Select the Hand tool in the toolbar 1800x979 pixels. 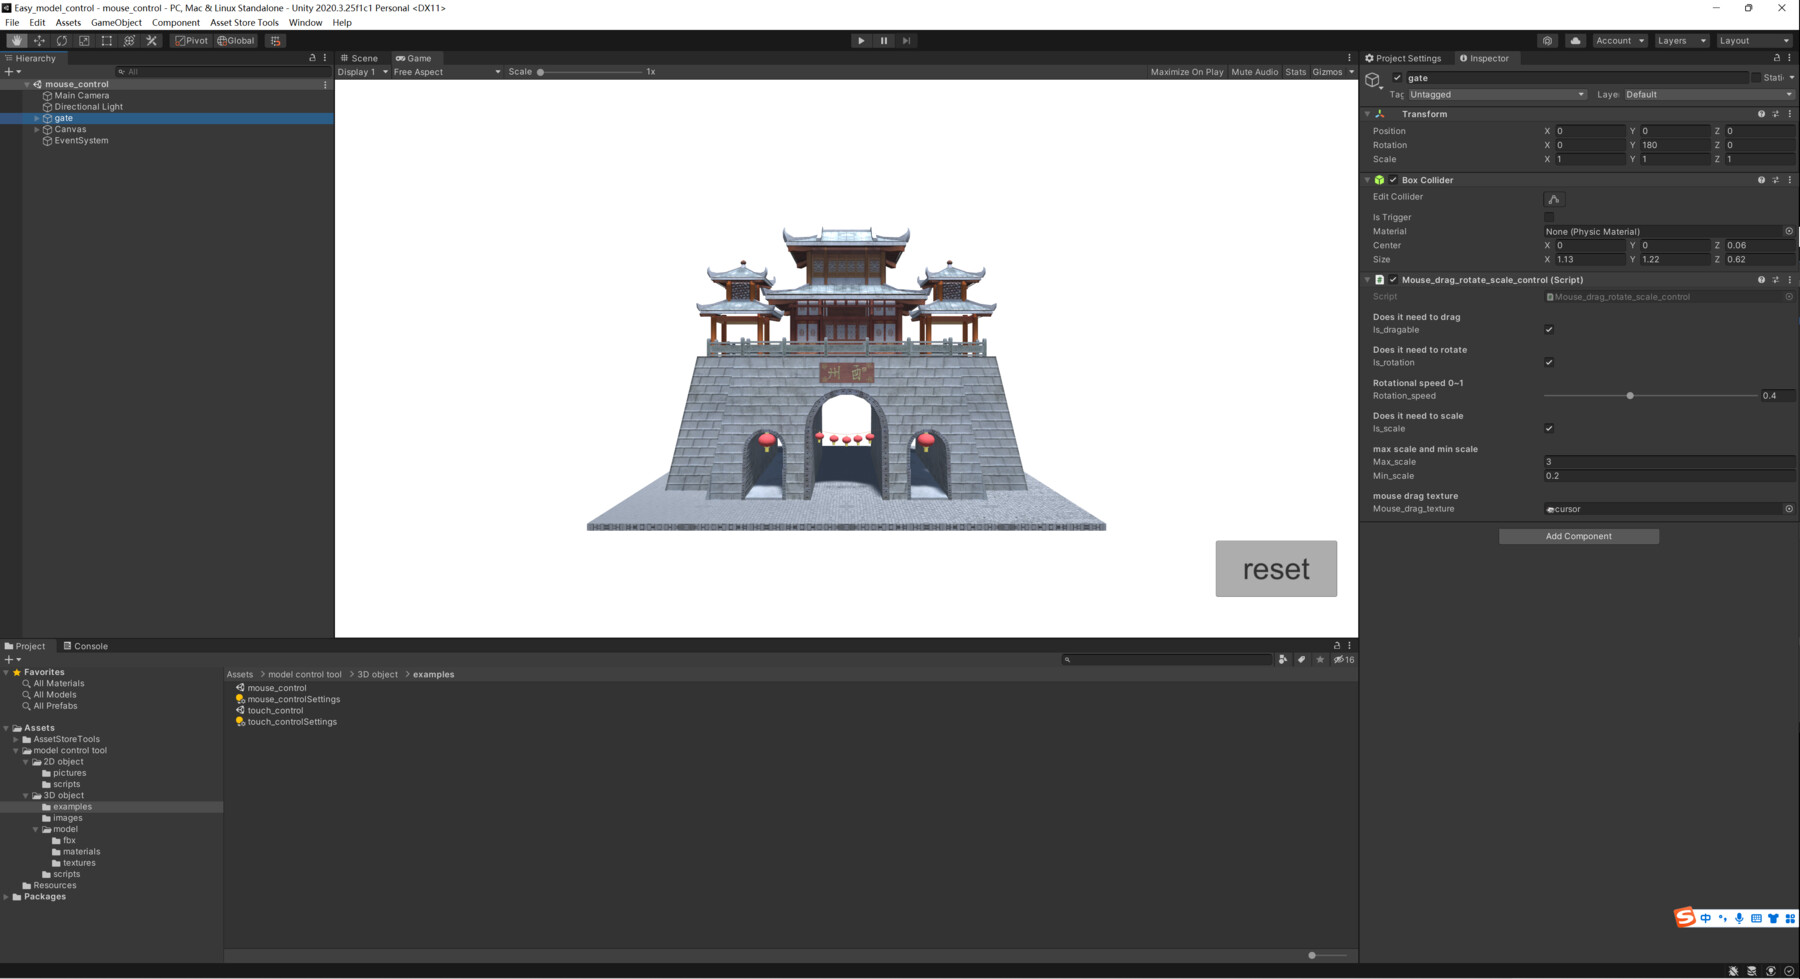click(x=16, y=40)
